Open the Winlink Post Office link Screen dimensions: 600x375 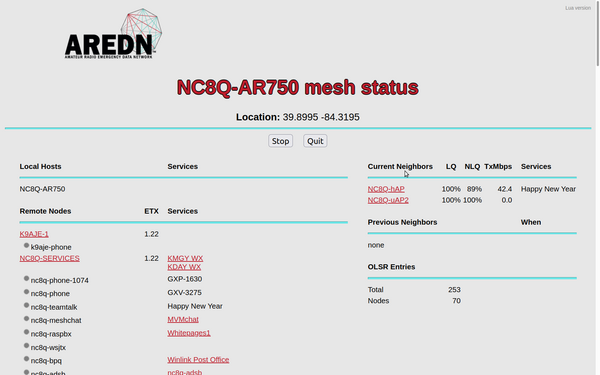coord(198,360)
